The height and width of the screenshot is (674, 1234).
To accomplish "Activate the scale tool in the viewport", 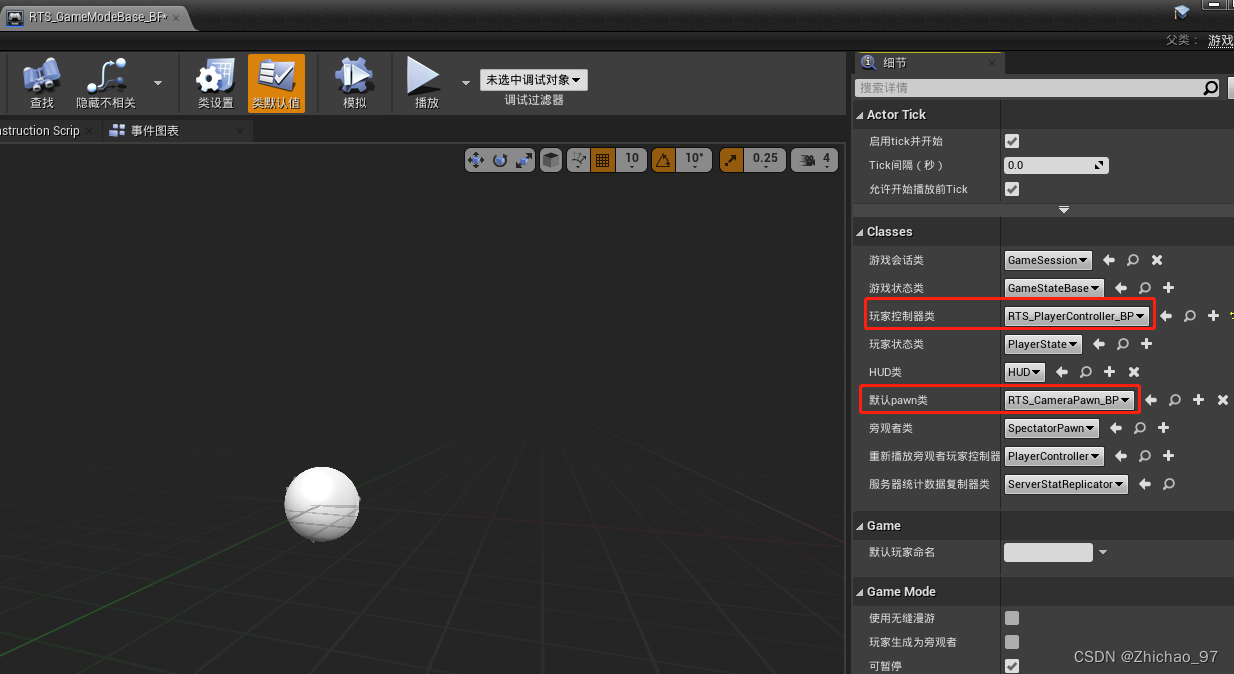I will pyautogui.click(x=521, y=160).
